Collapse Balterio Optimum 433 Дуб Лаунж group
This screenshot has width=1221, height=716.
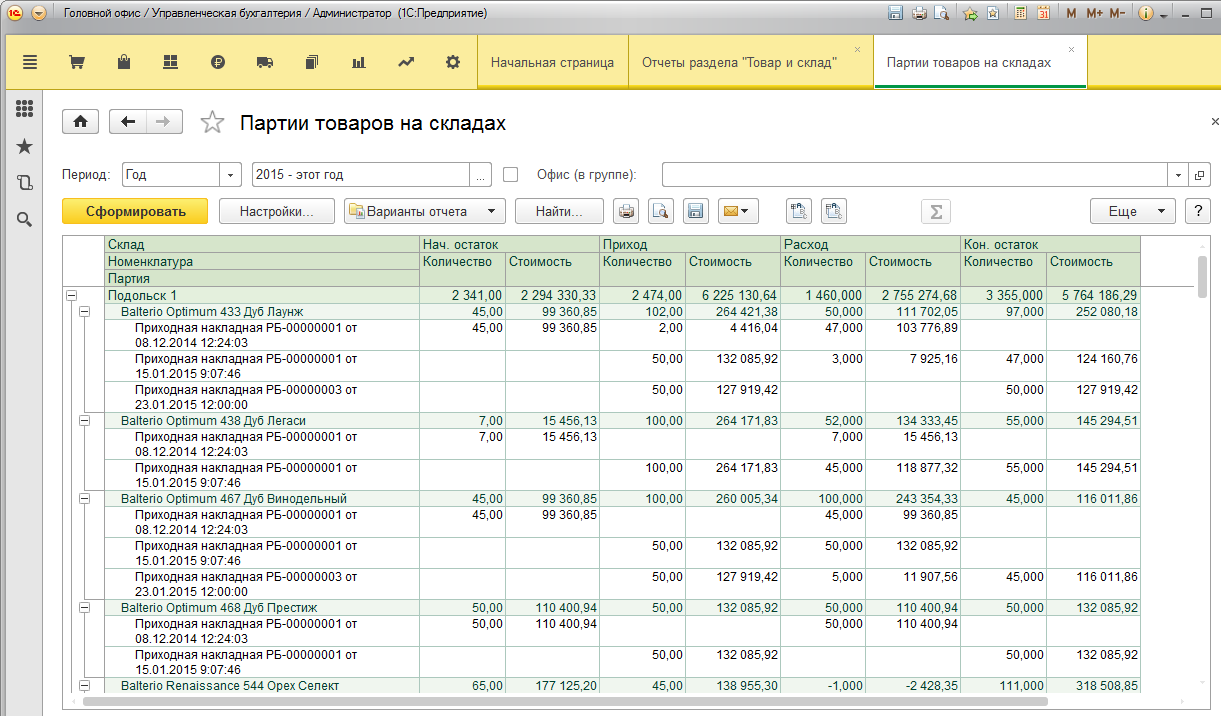(x=84, y=312)
